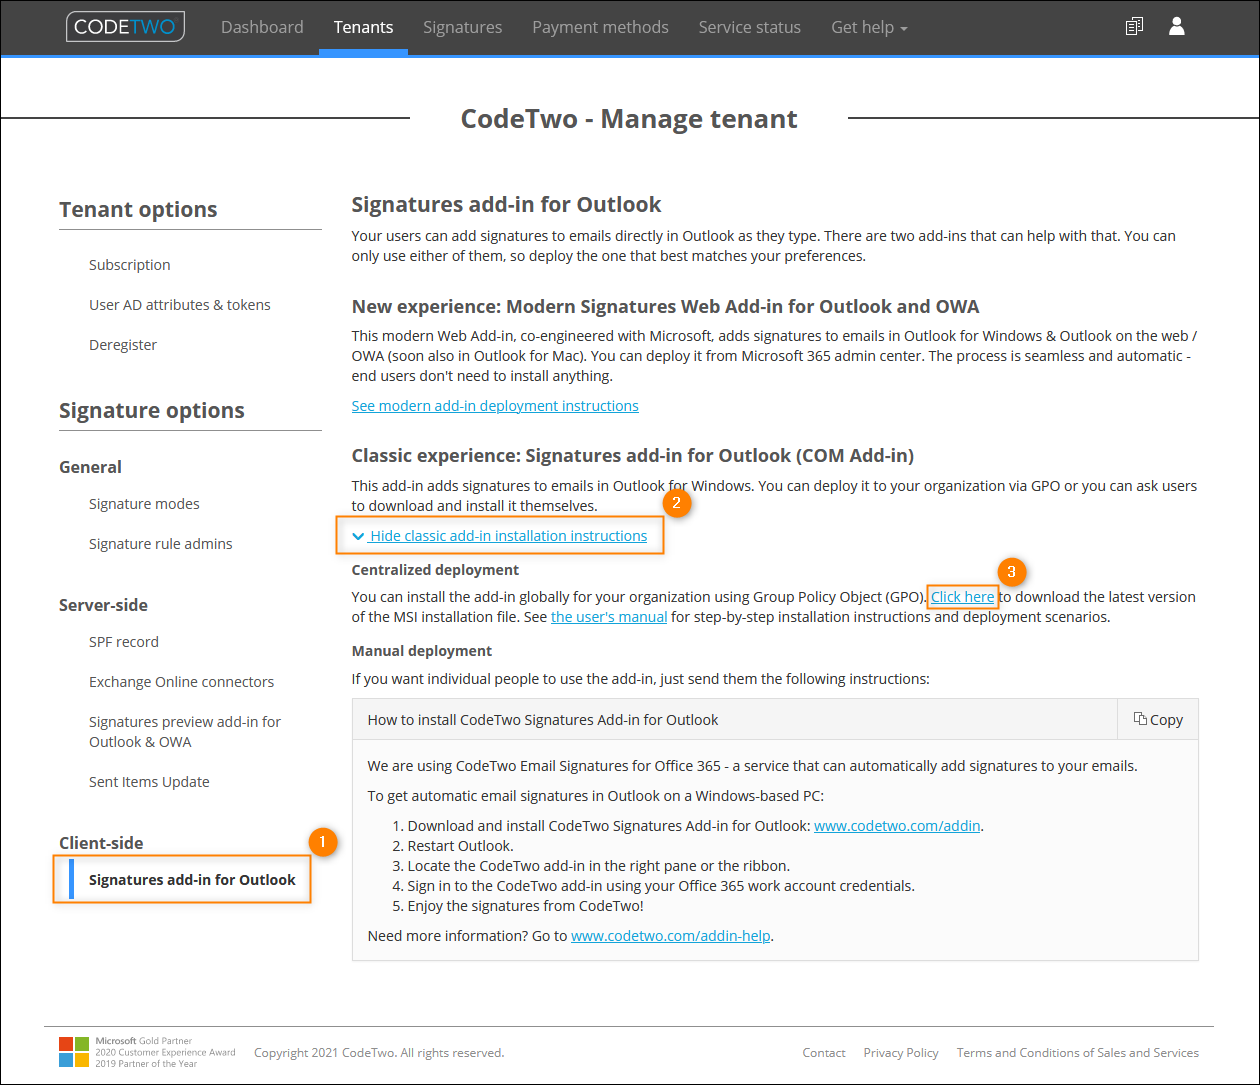This screenshot has height=1085, width=1260.
Task: Click the 'CodeTwo - Manage tenant' title
Action: pos(629,119)
